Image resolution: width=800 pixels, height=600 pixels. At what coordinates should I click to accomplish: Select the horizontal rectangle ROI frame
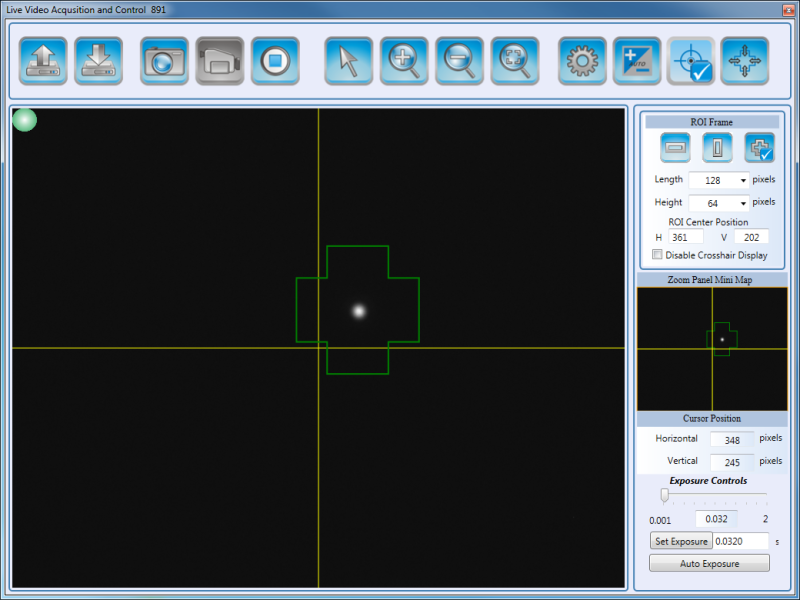(x=675, y=148)
